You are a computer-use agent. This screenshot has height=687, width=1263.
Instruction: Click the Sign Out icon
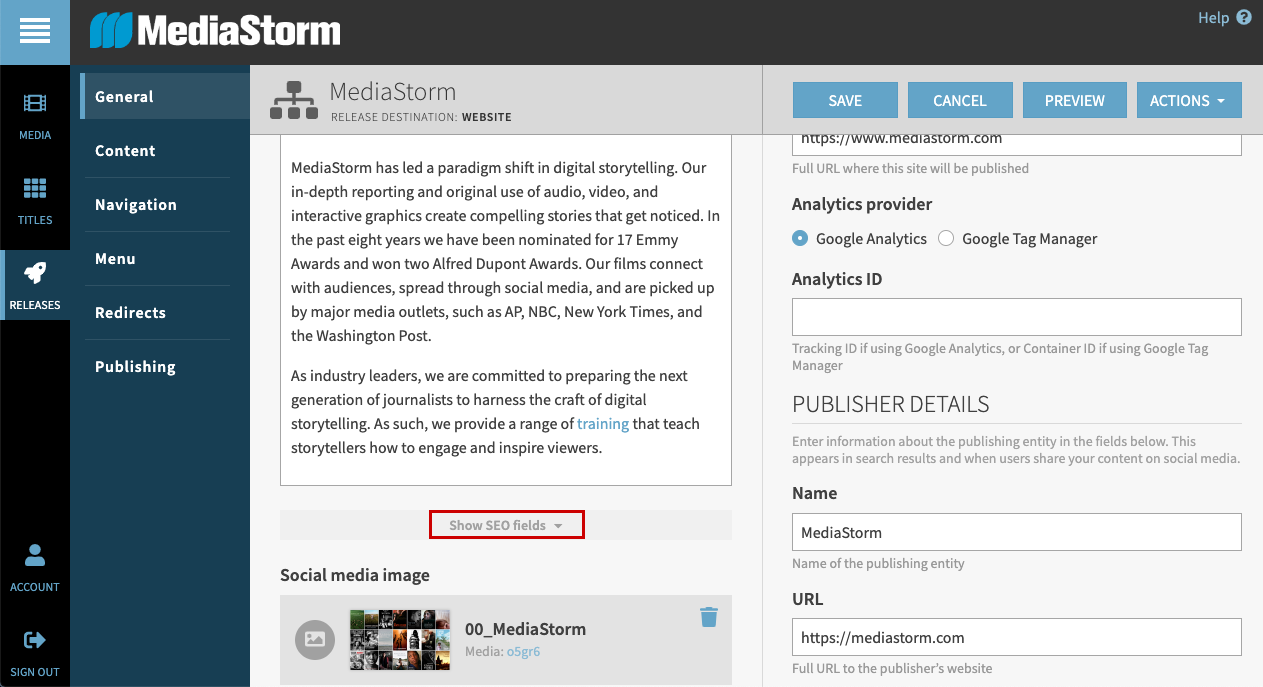tap(35, 641)
